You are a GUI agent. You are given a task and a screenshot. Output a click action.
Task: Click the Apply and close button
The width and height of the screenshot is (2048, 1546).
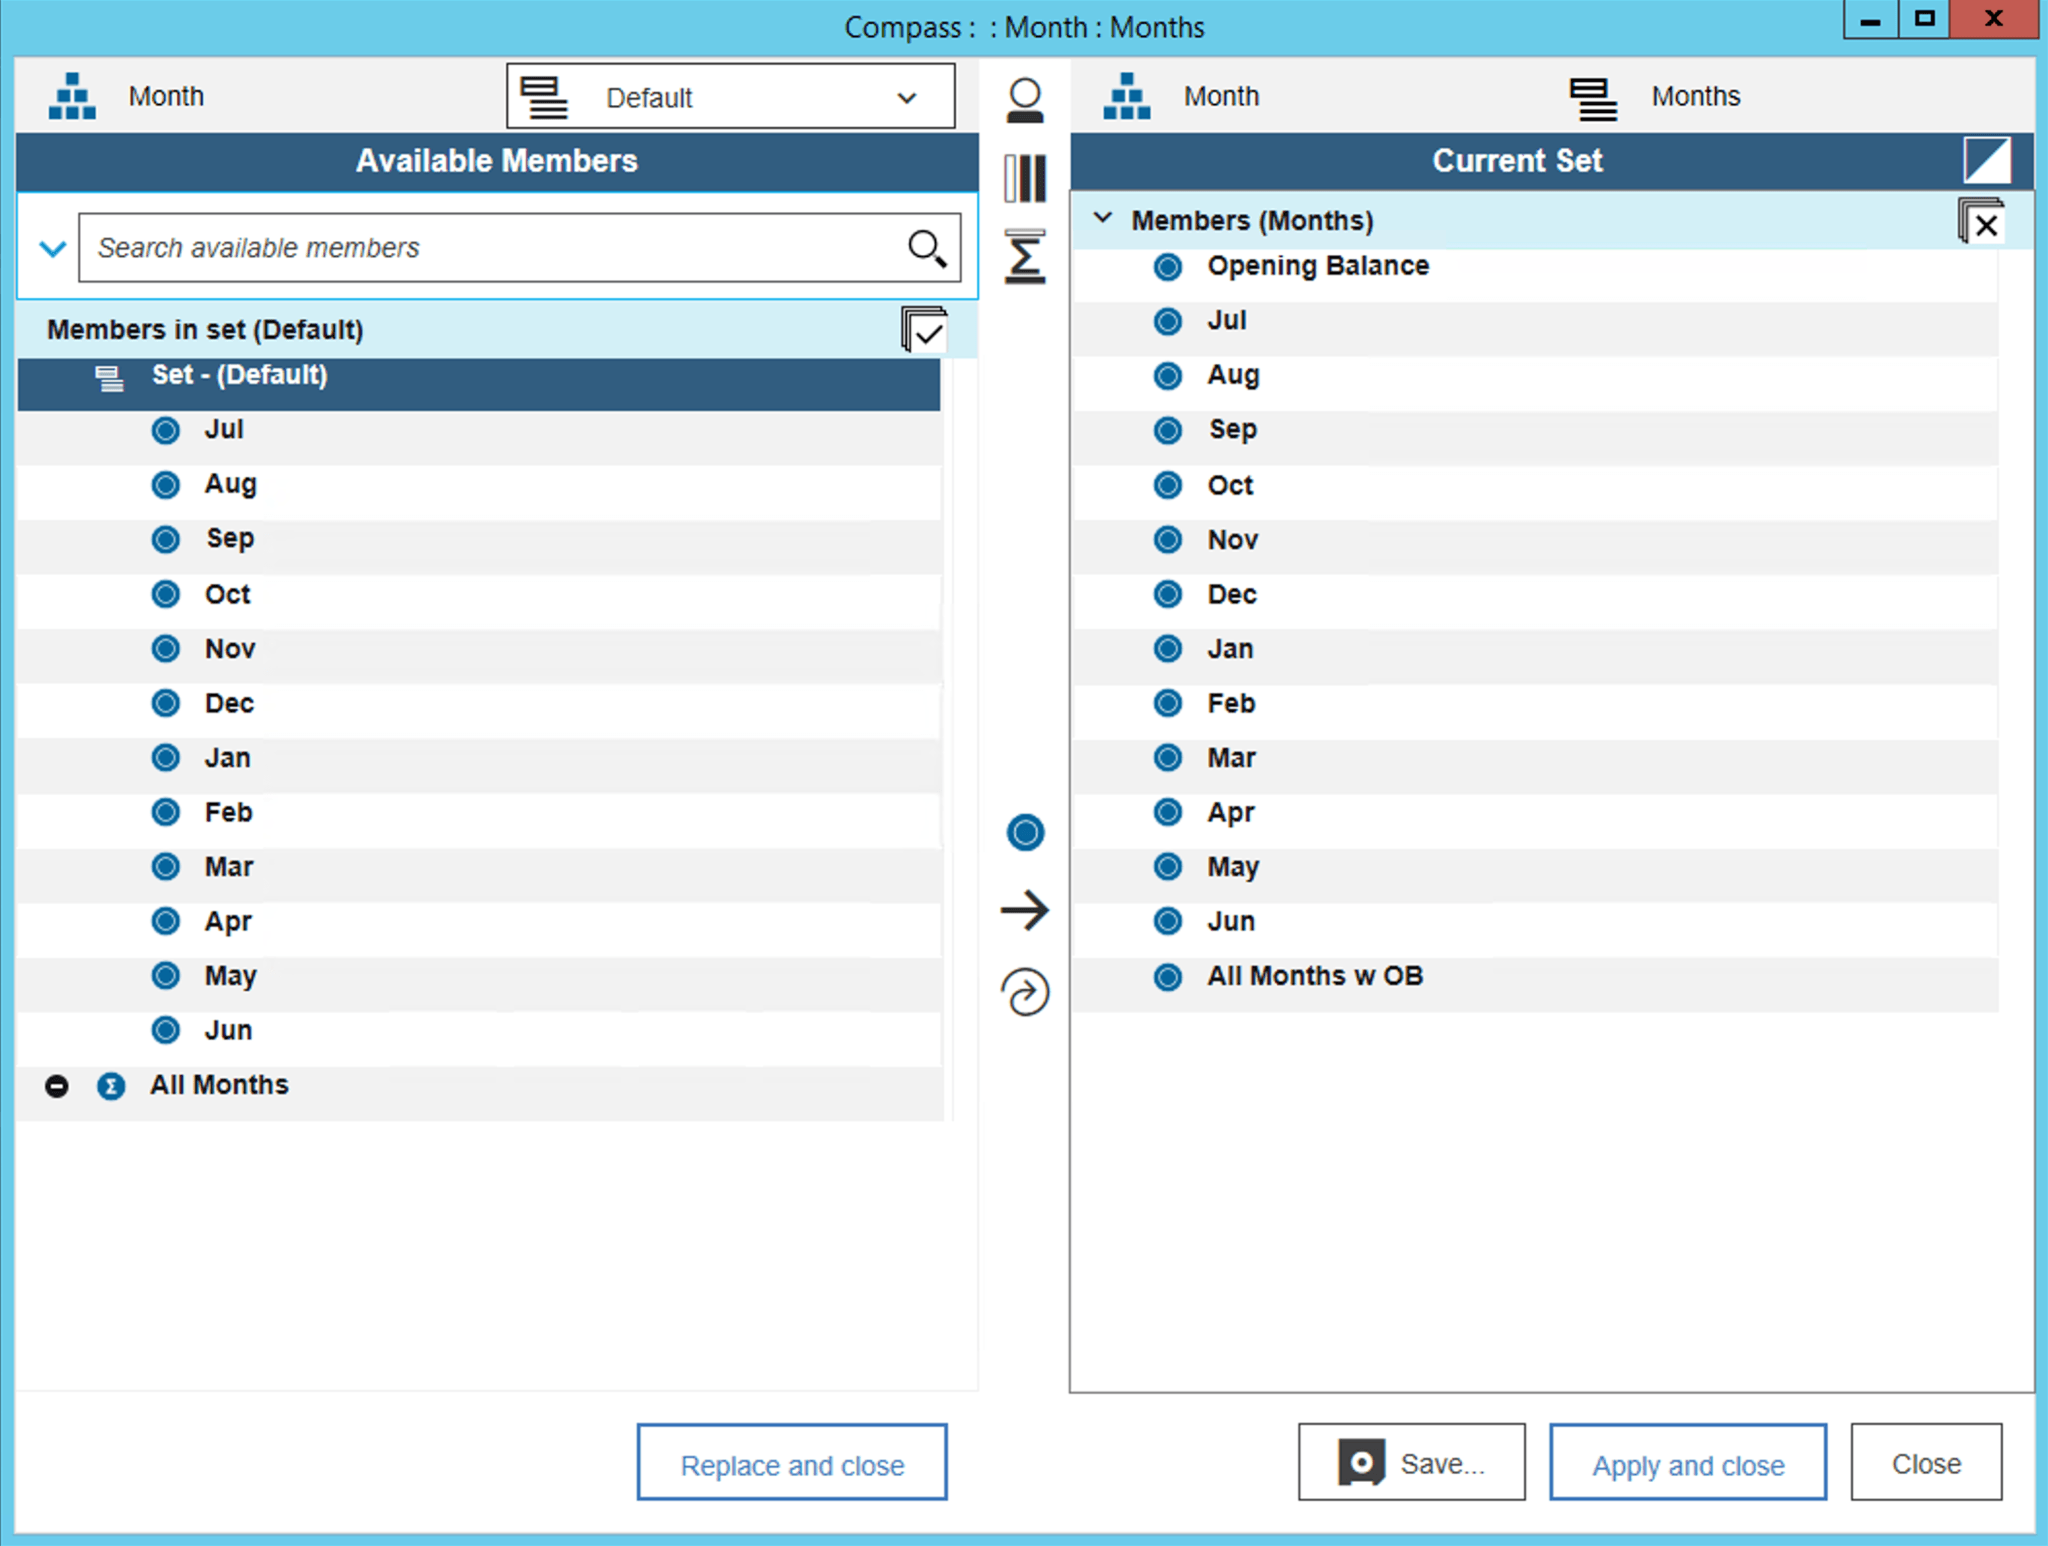click(x=1687, y=1463)
